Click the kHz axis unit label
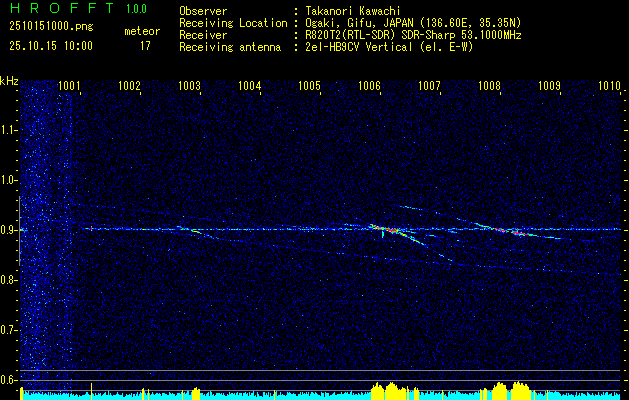Viewport: 629px width, 400px height. (x=9, y=81)
